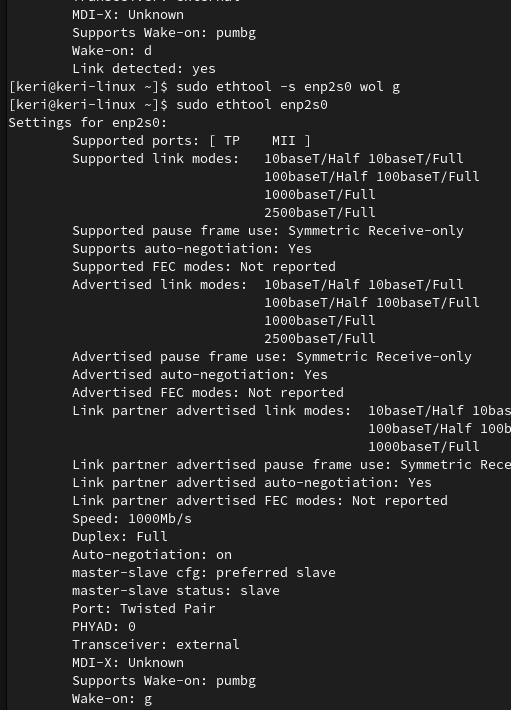The width and height of the screenshot is (511, 710).
Task: Click 'Supported pause frame use' line
Action: coord(268,231)
